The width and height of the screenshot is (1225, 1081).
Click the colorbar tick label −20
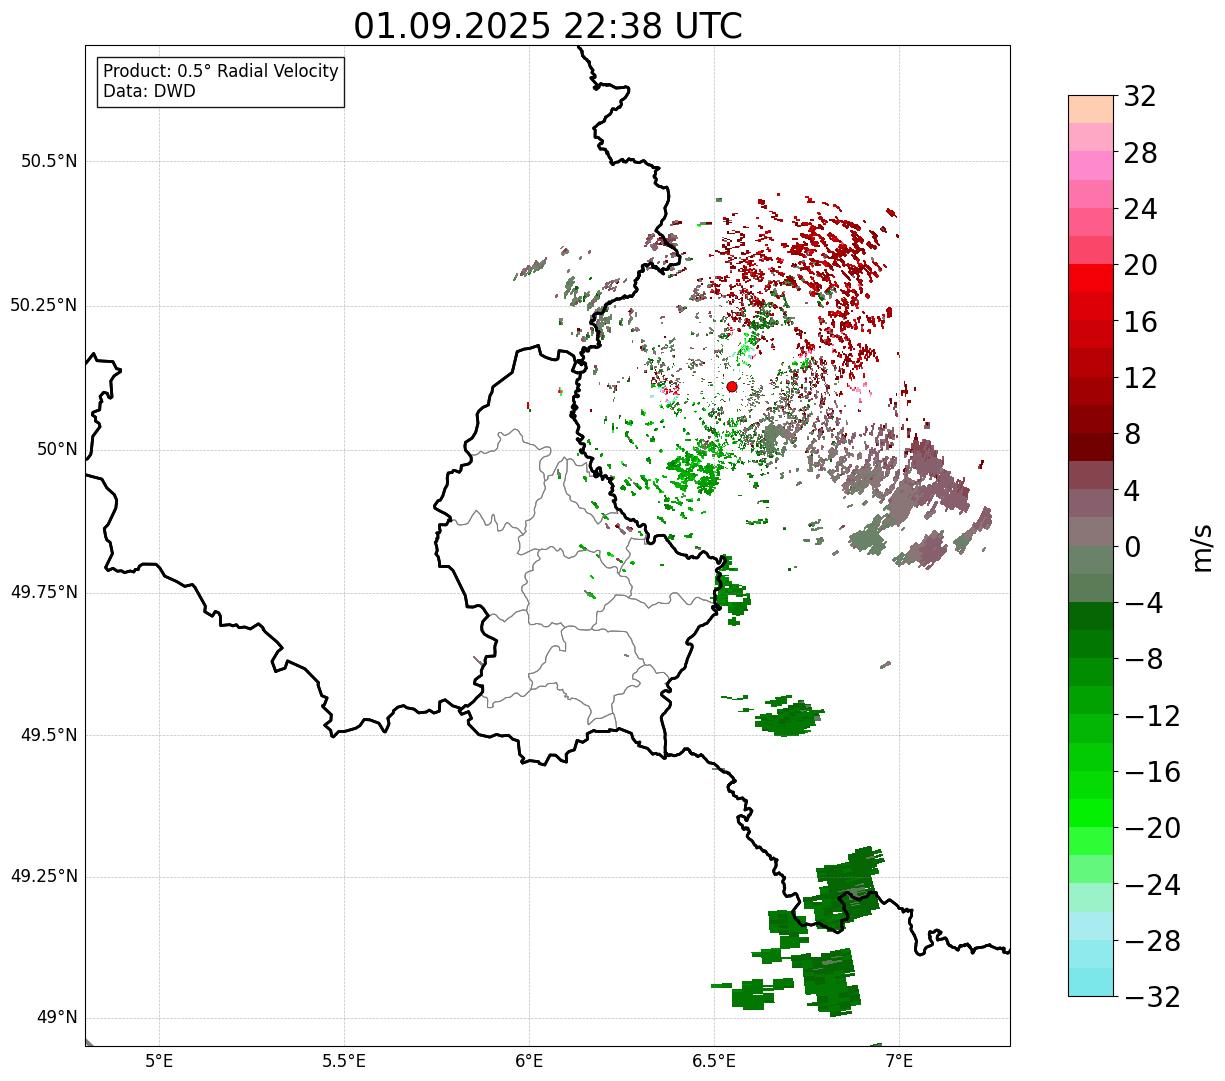[1152, 829]
